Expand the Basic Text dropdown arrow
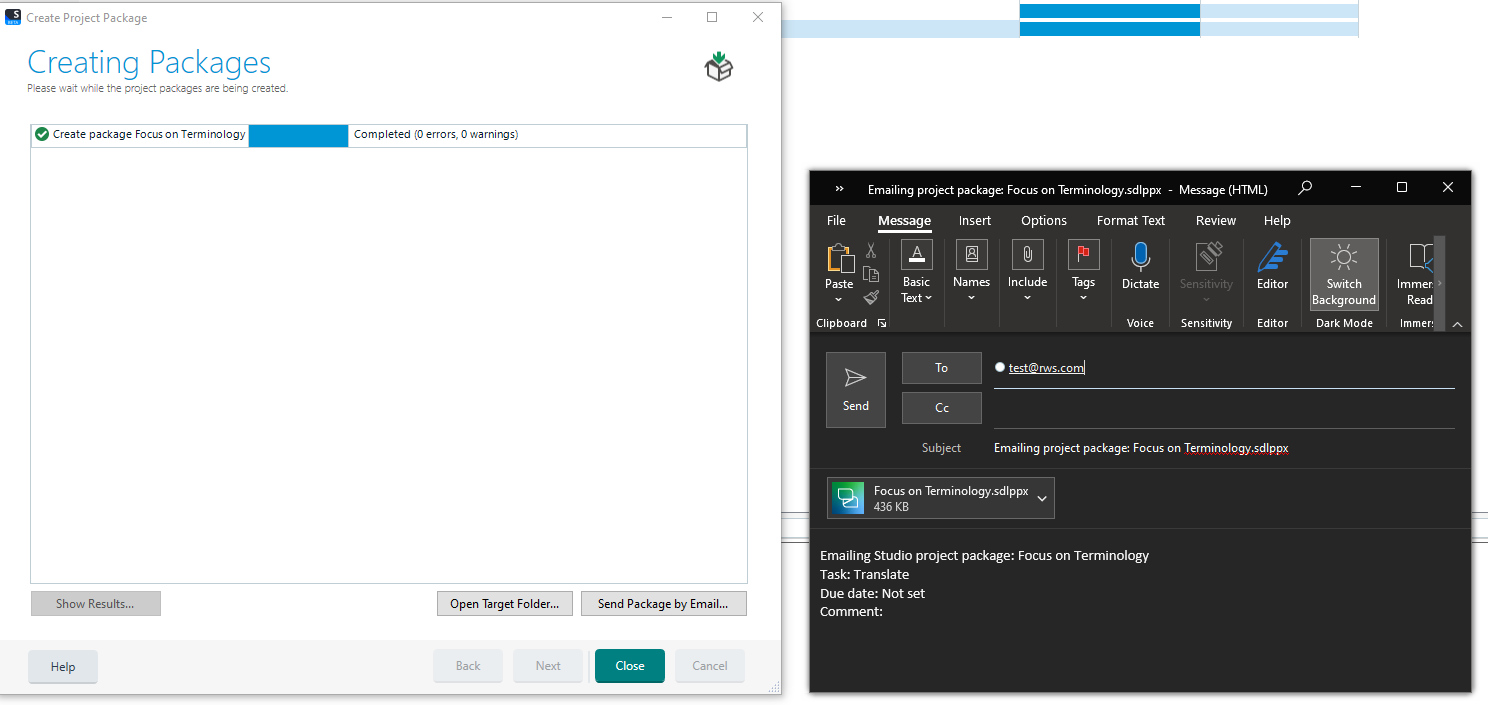This screenshot has height=705, width=1488. click(x=928, y=298)
